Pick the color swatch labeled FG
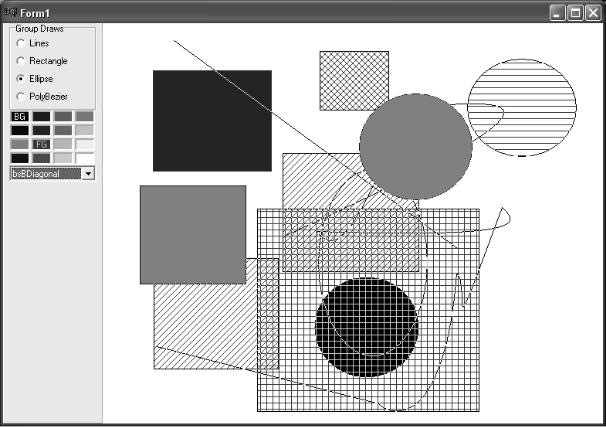The image size is (606, 427). point(41,145)
